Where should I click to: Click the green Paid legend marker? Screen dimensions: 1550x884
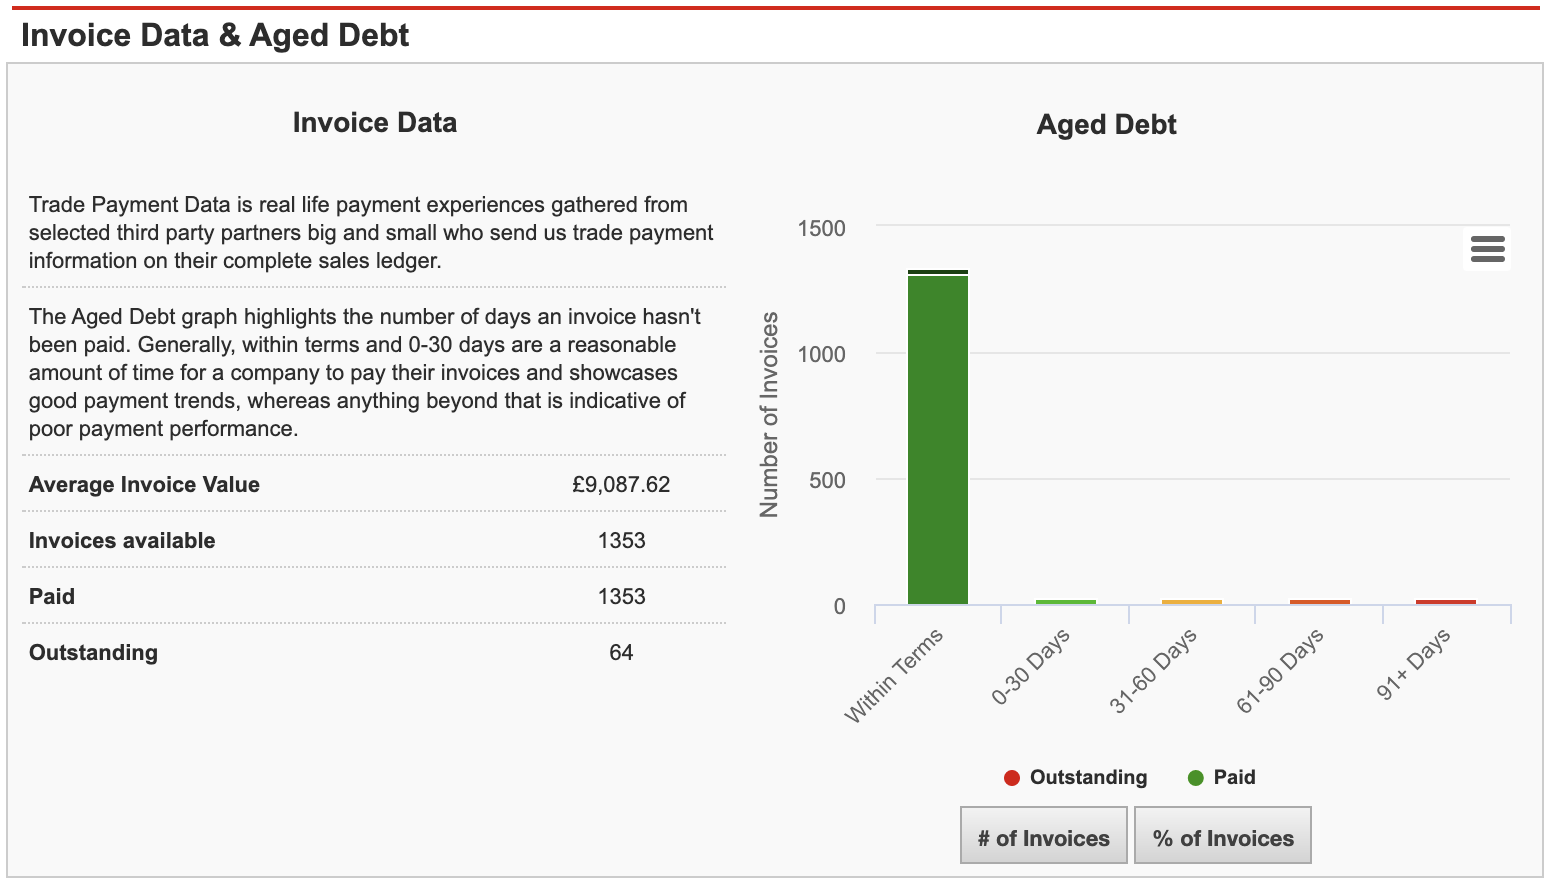[x=1193, y=777]
